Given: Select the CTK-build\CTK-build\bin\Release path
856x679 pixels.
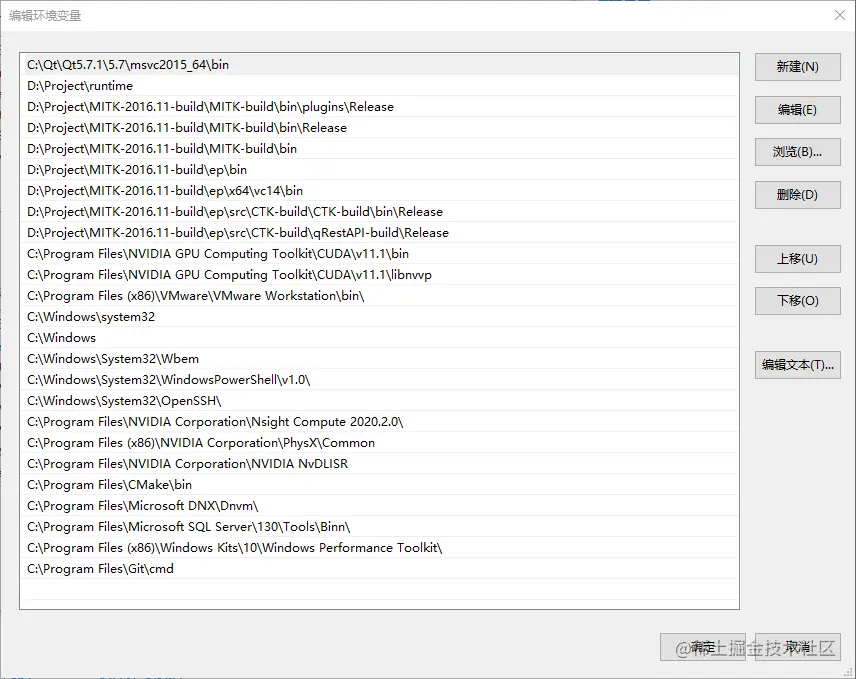Looking at the screenshot, I should 381,212.
